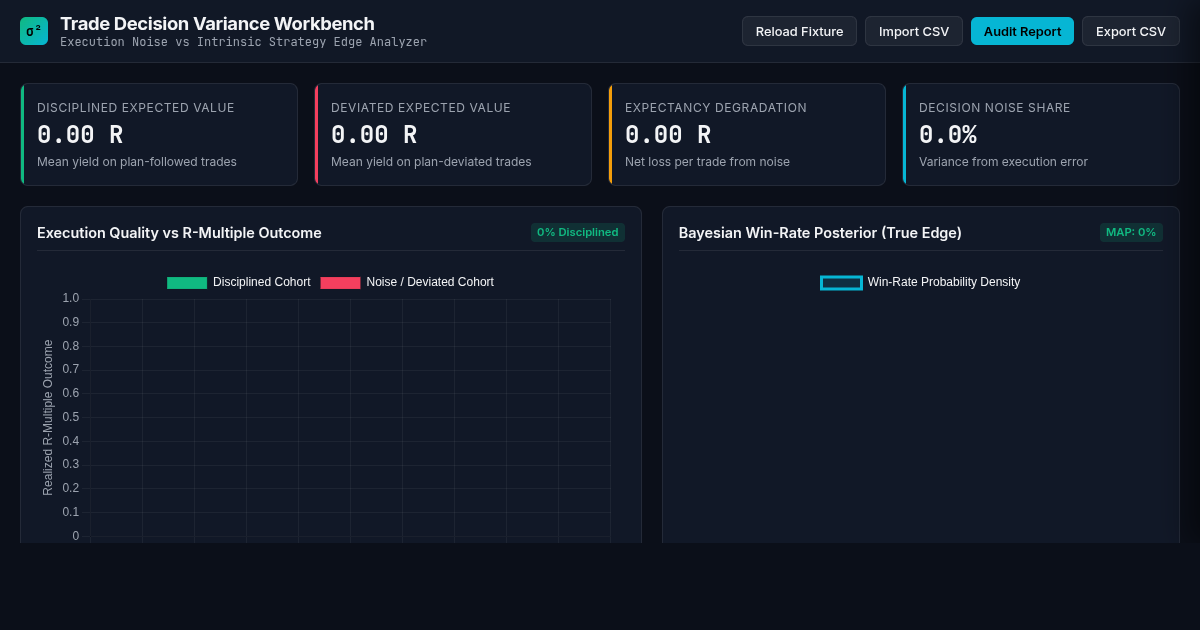Click the subtitle 'Execution Noise vs Intrinsic Strategy Edge Analyzer'
Screen dimensions: 1200x630
(x=243, y=42)
